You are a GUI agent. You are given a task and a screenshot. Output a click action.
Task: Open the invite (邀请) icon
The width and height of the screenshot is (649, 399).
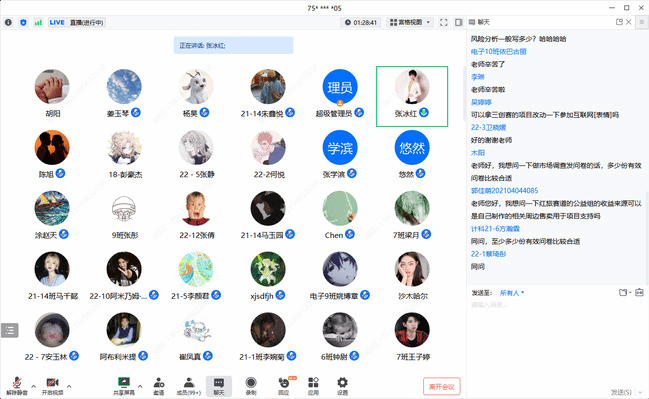159,386
